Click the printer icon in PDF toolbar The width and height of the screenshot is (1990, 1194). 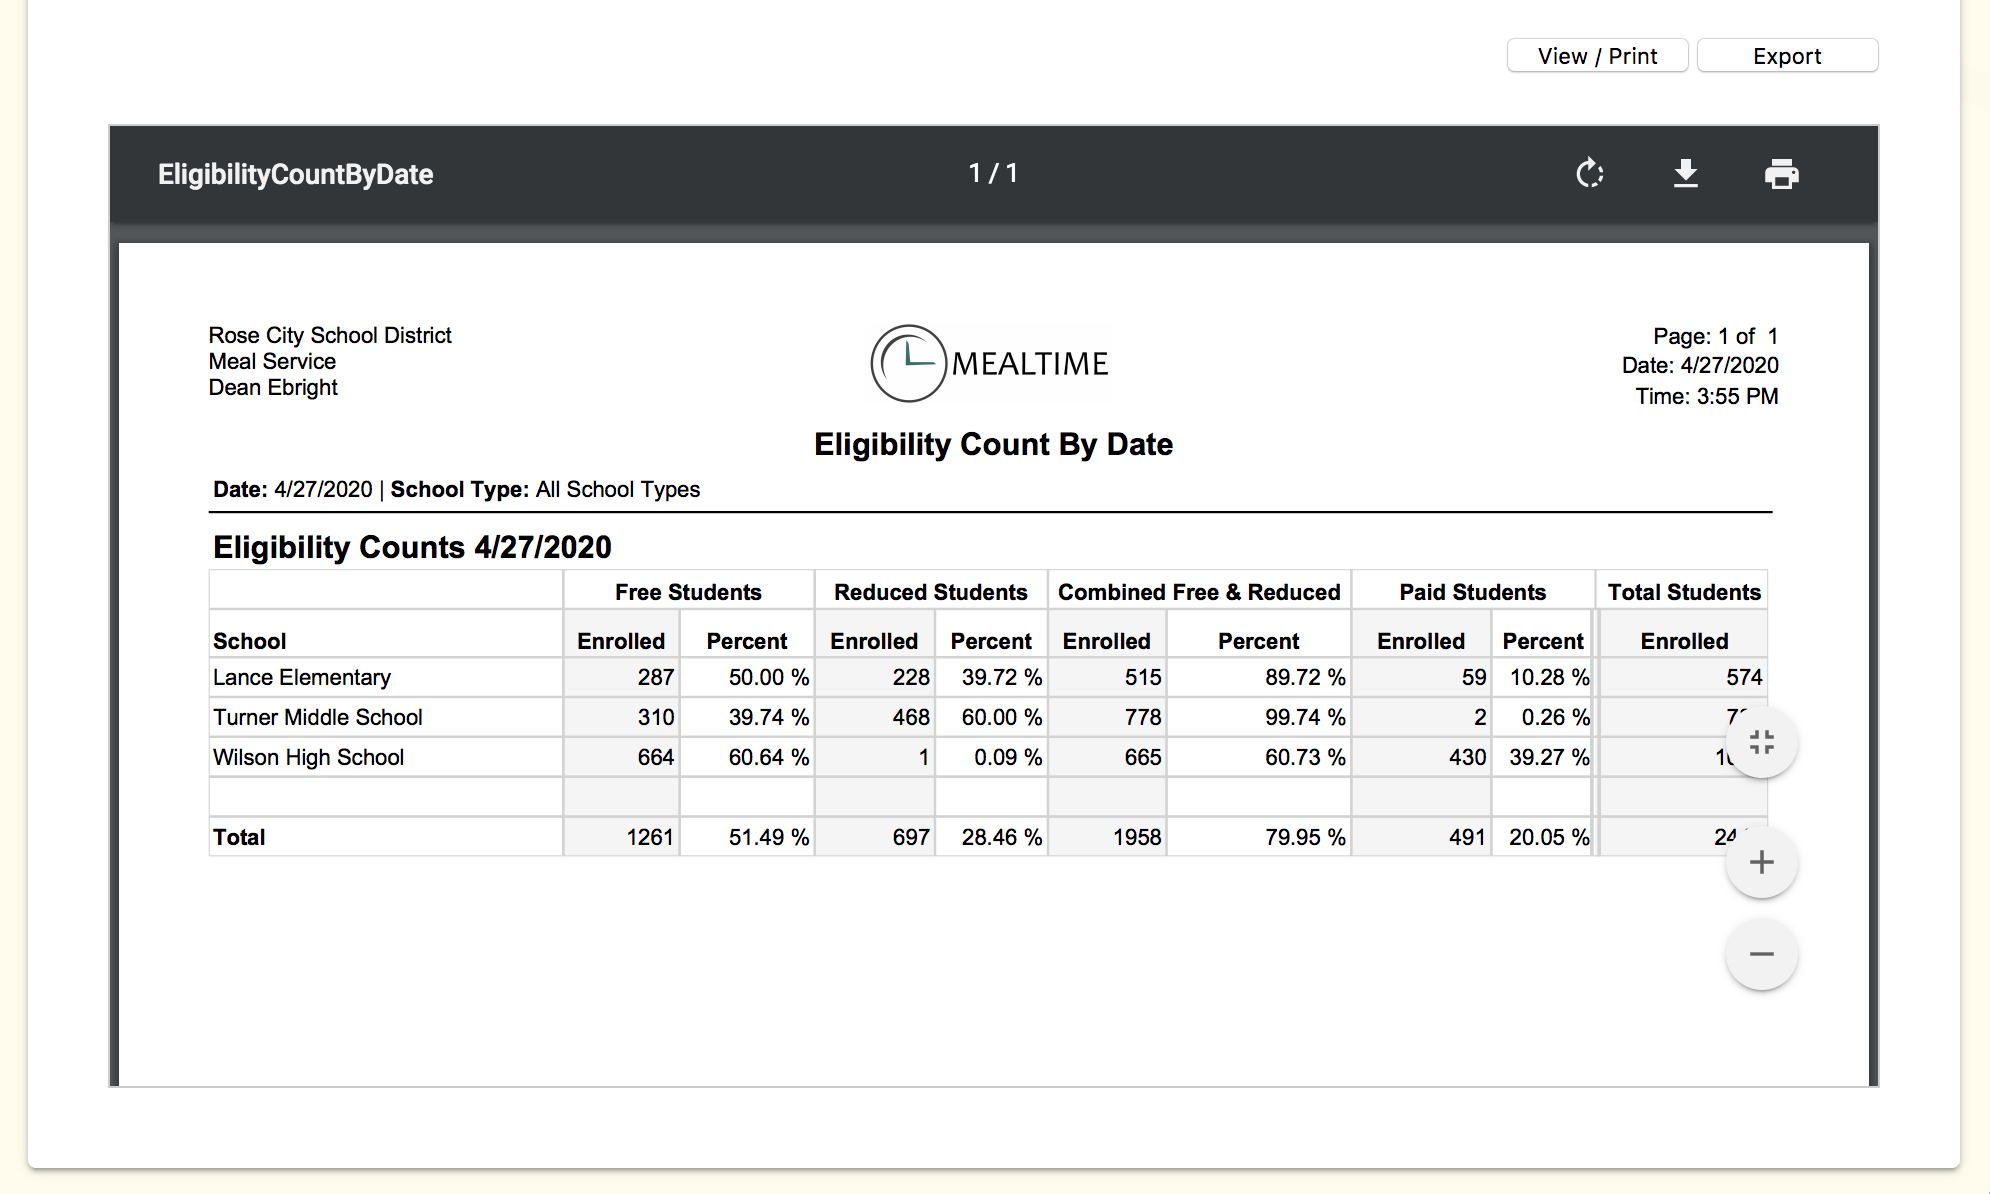click(x=1781, y=174)
